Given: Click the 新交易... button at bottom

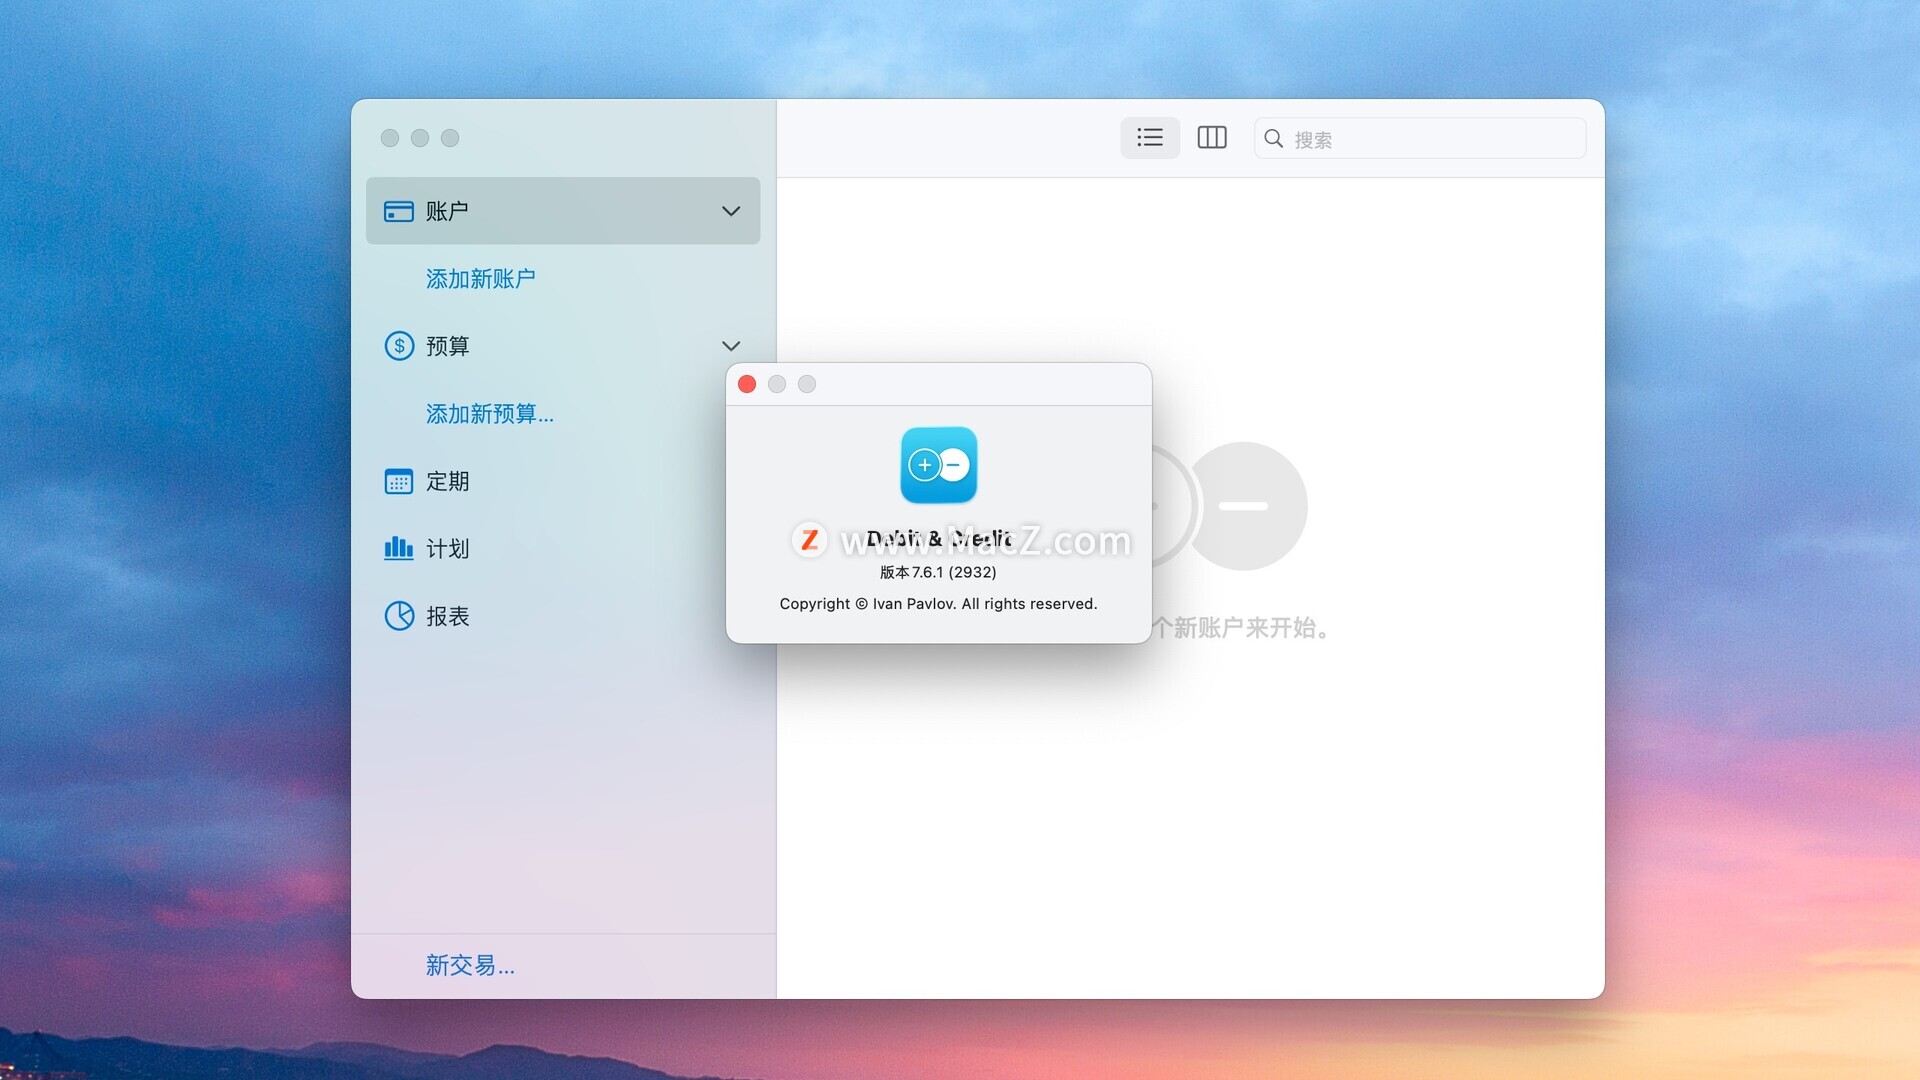Looking at the screenshot, I should point(470,965).
